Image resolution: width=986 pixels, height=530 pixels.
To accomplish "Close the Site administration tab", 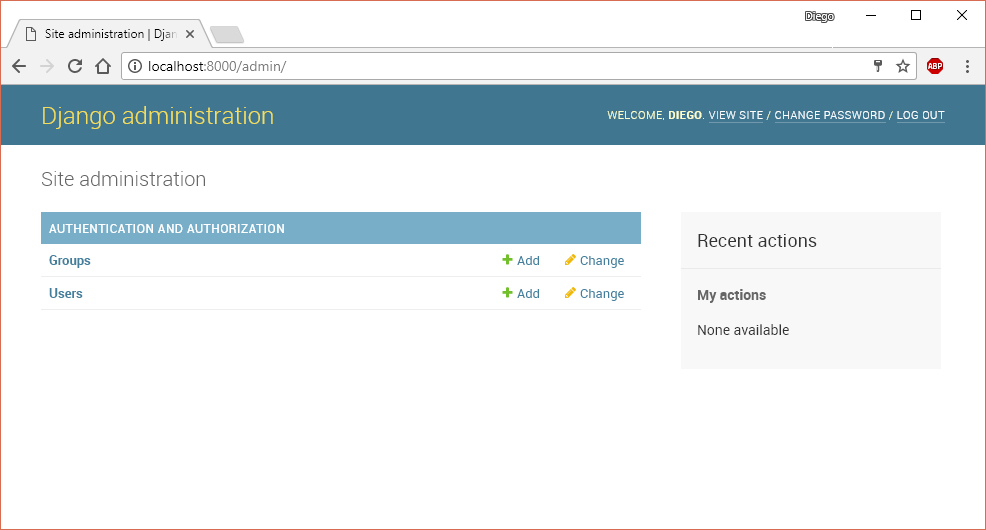I will 190,34.
